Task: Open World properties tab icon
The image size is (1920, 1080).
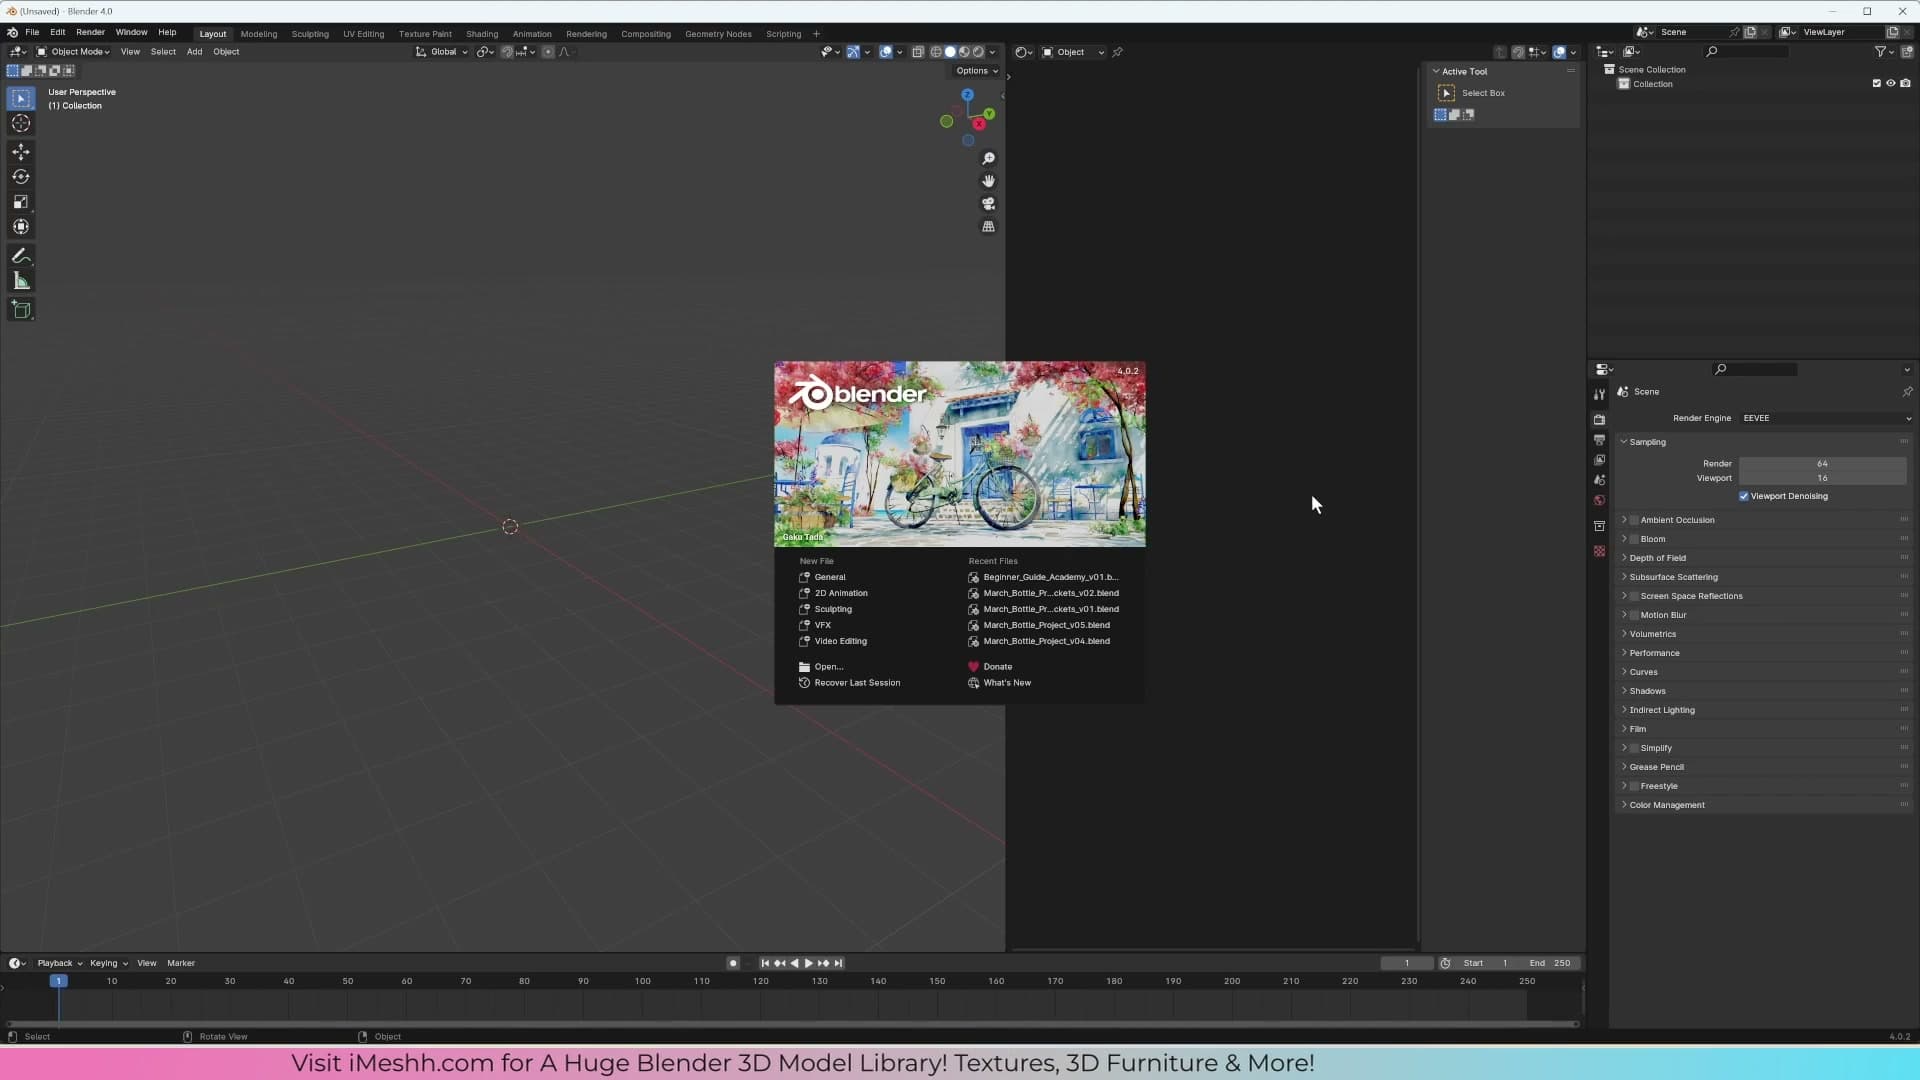Action: (1599, 500)
